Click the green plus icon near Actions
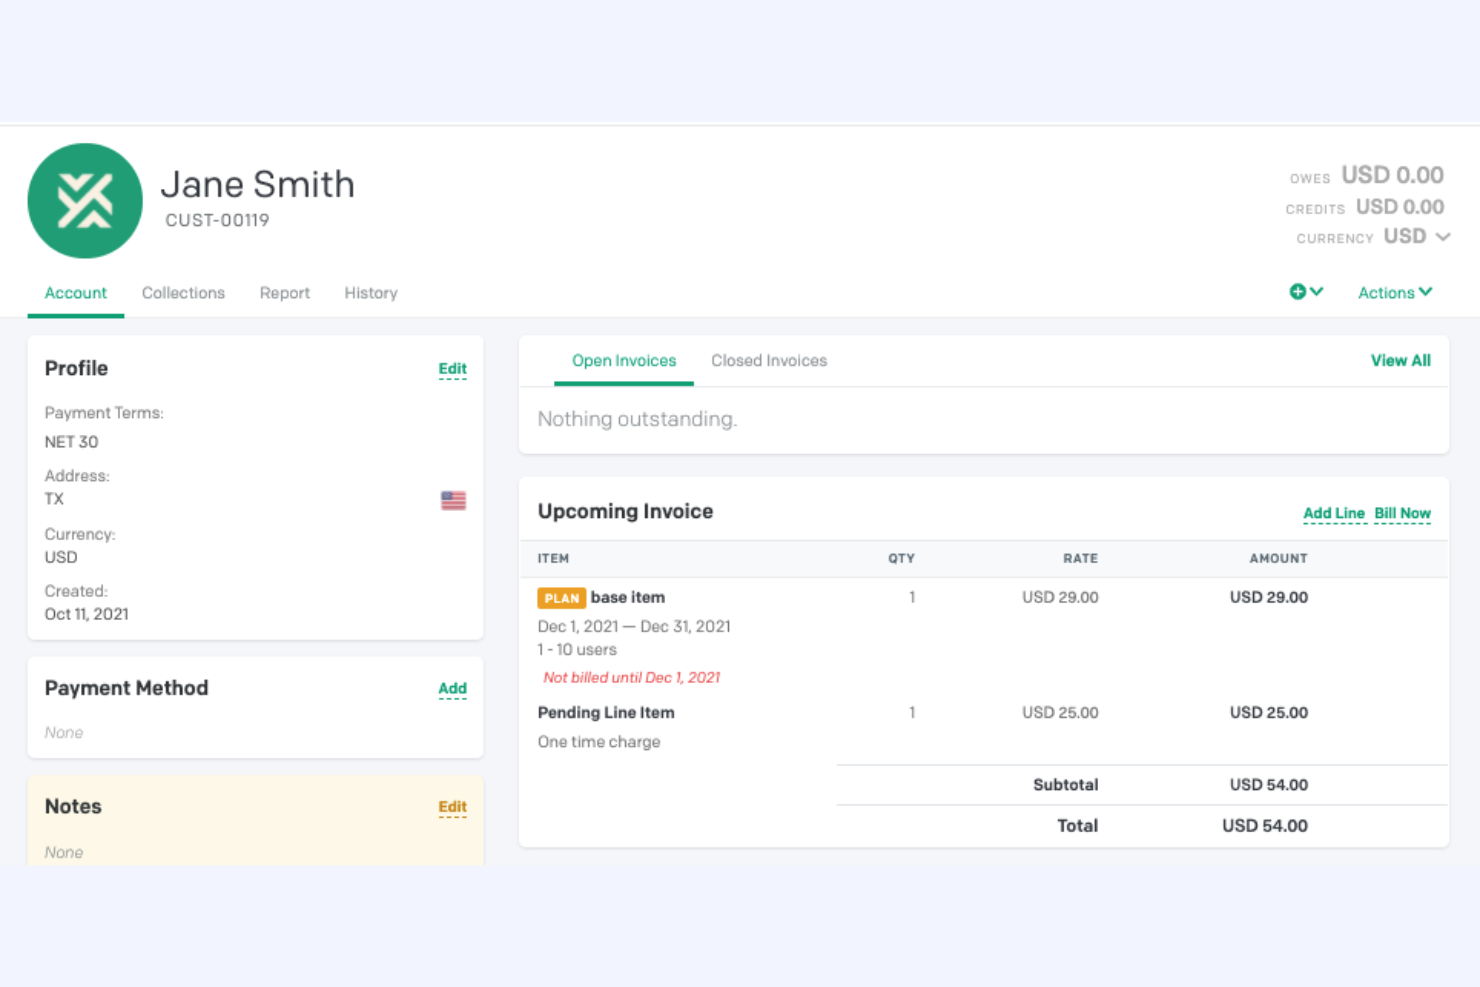 click(x=1299, y=291)
